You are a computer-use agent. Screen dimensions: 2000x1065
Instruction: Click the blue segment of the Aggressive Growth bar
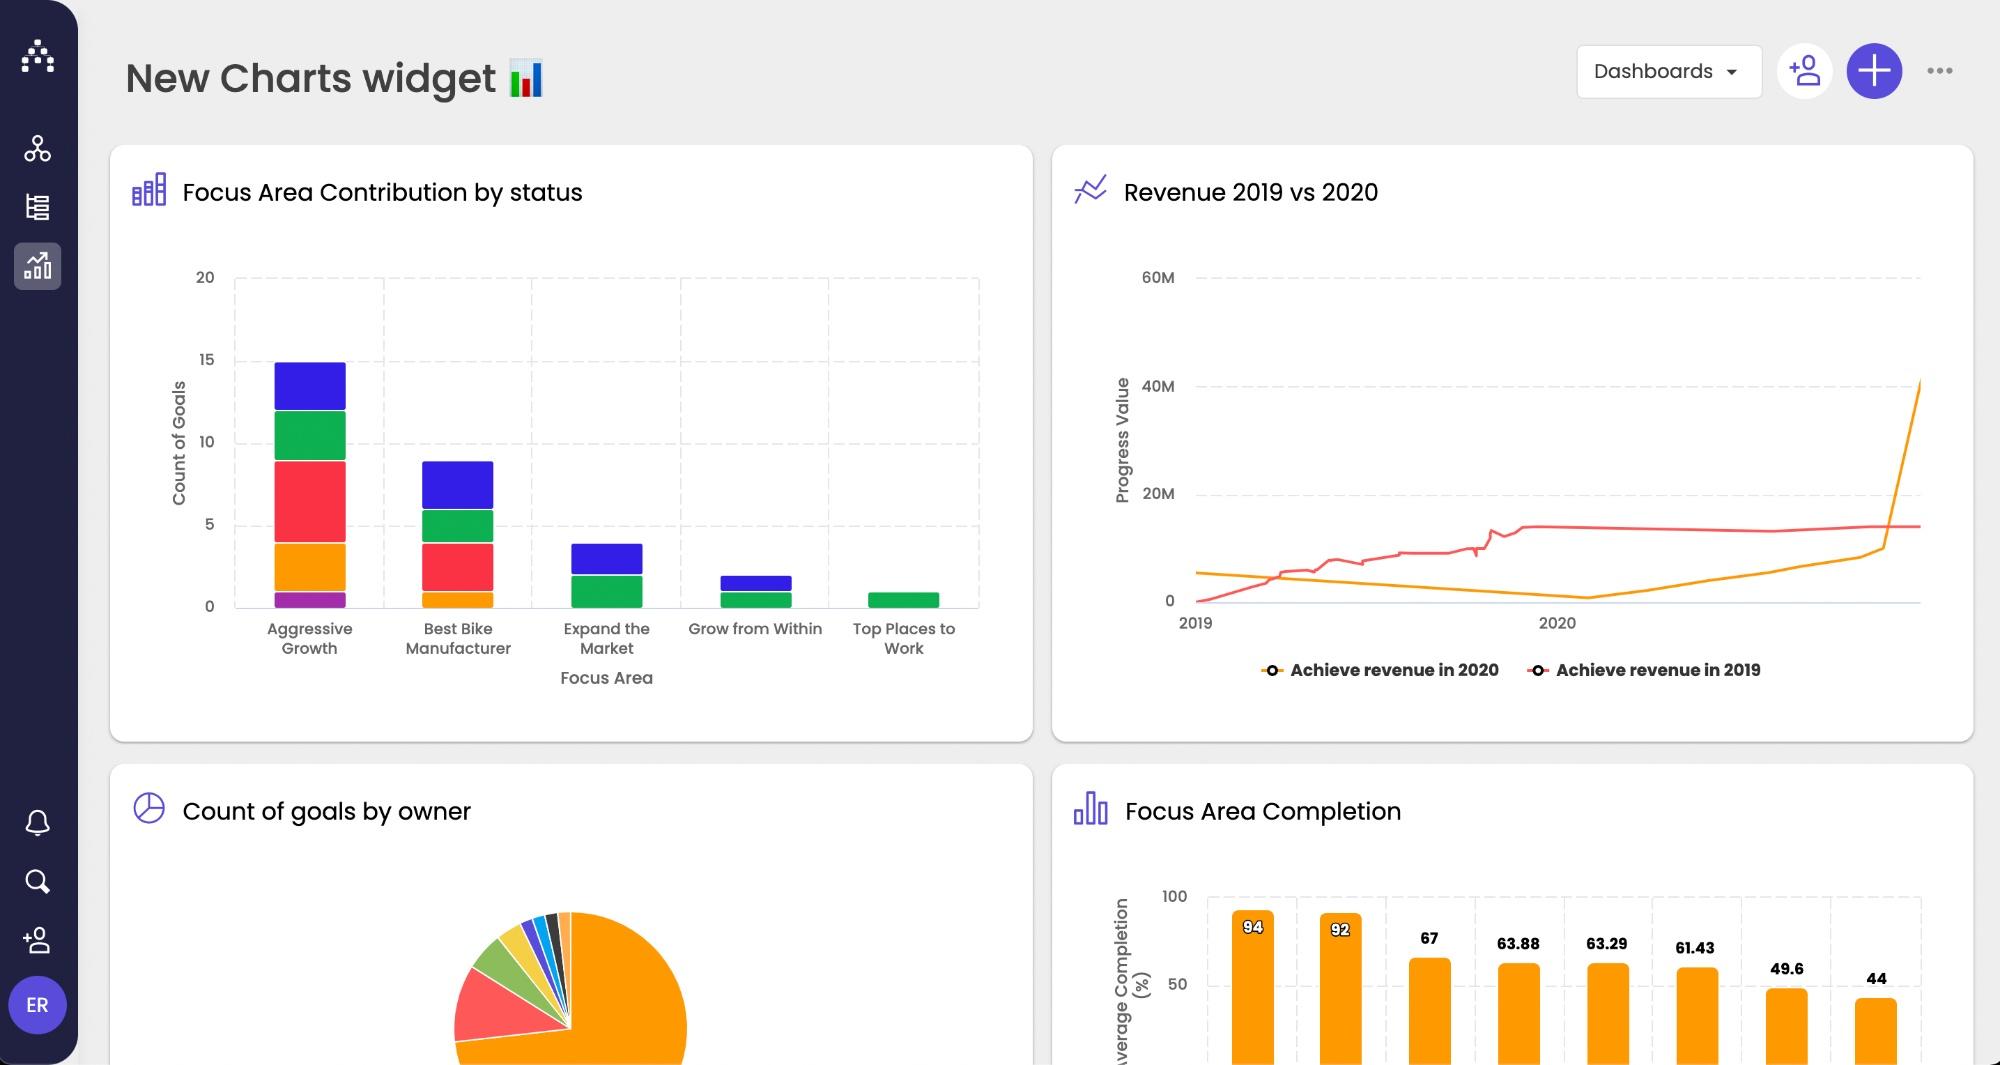[310, 386]
